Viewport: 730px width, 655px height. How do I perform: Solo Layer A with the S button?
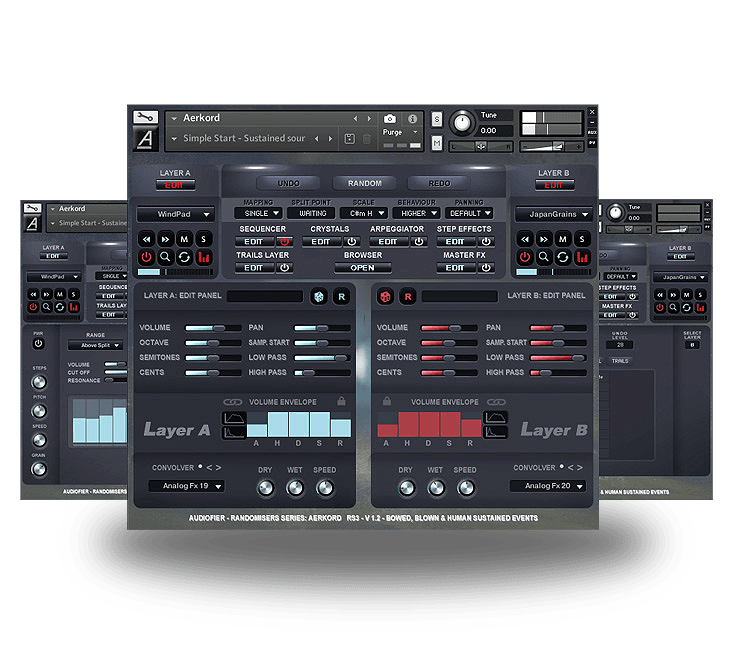(x=203, y=239)
